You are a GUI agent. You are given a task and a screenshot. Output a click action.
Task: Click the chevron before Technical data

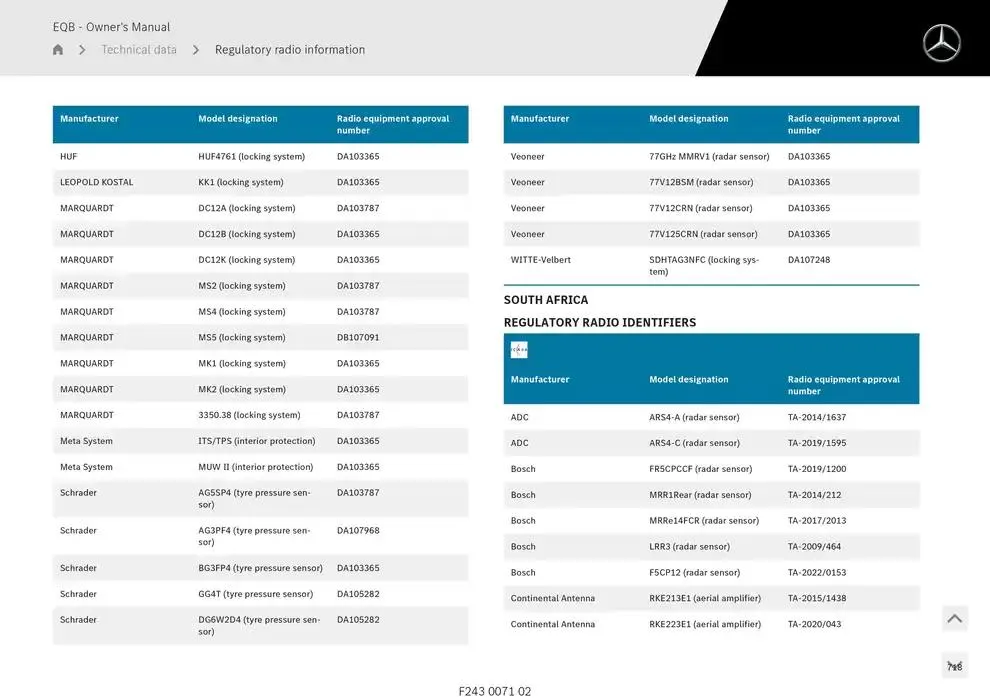pos(82,50)
